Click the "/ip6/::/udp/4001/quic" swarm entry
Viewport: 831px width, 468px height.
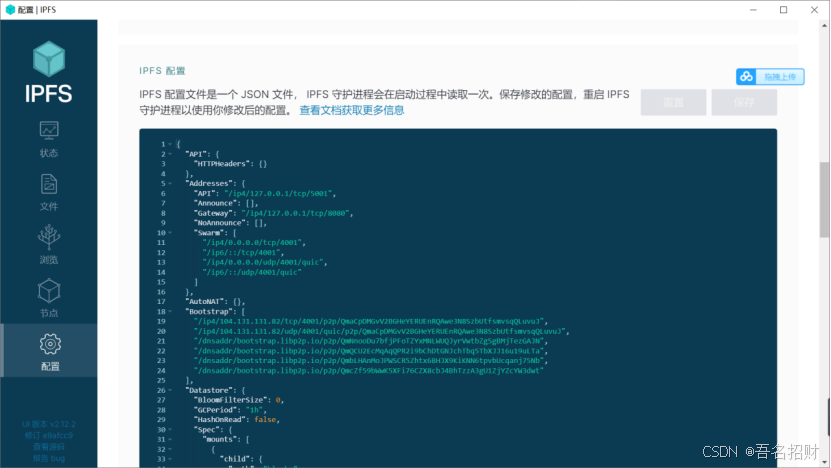(x=252, y=272)
